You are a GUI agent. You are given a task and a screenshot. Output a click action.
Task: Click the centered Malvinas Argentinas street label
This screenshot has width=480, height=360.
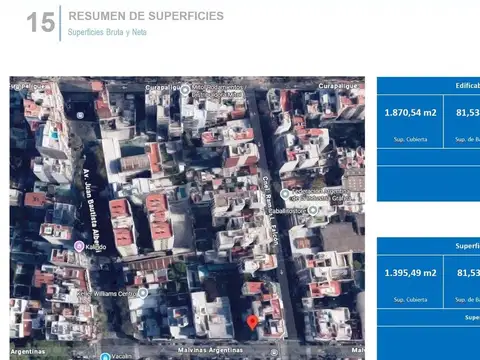(210, 350)
